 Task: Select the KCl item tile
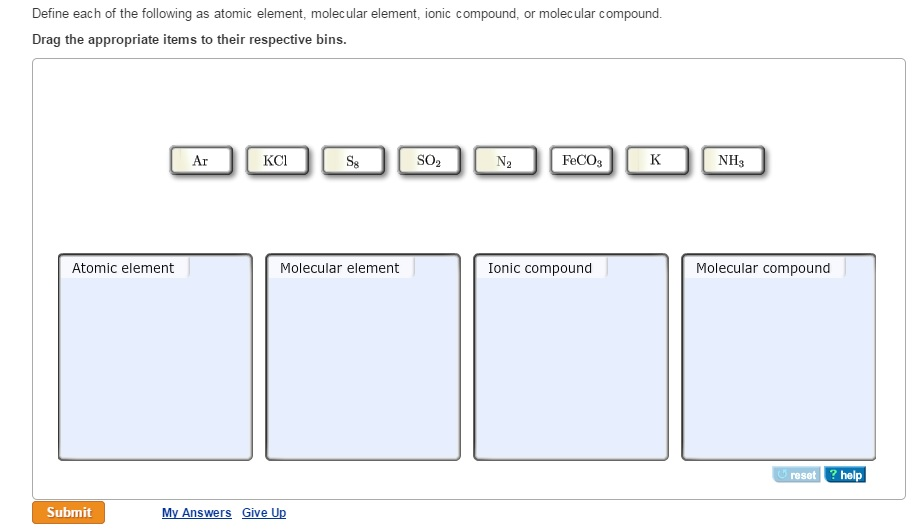(x=277, y=161)
